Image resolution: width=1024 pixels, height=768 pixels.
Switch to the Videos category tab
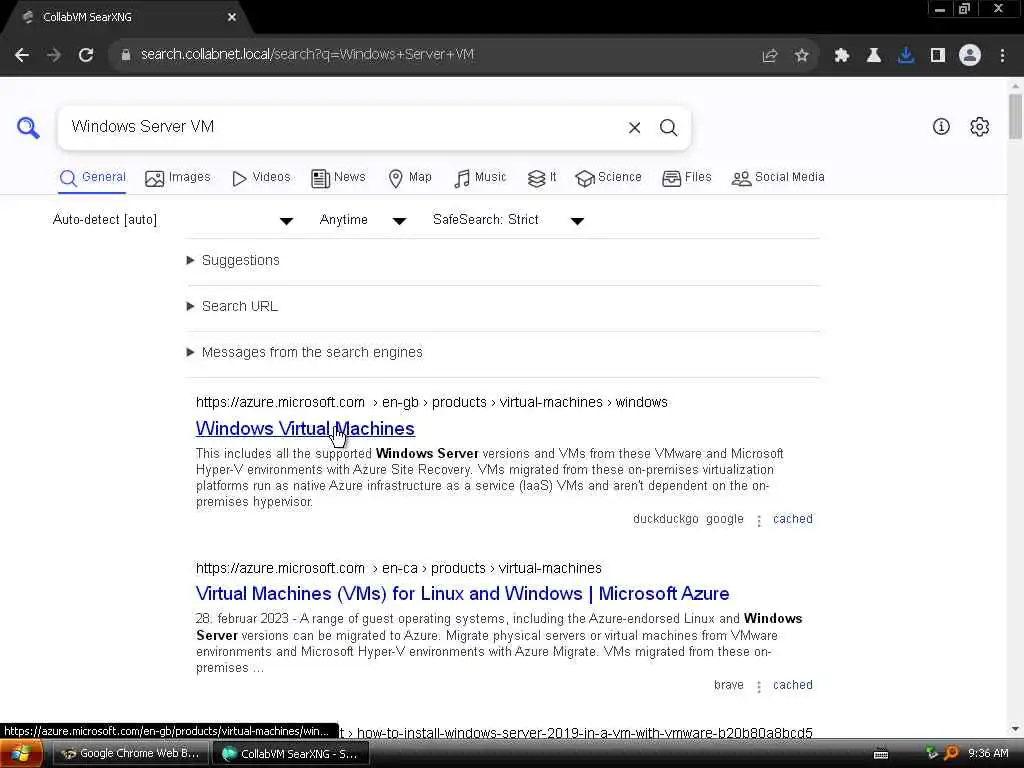coord(261,178)
